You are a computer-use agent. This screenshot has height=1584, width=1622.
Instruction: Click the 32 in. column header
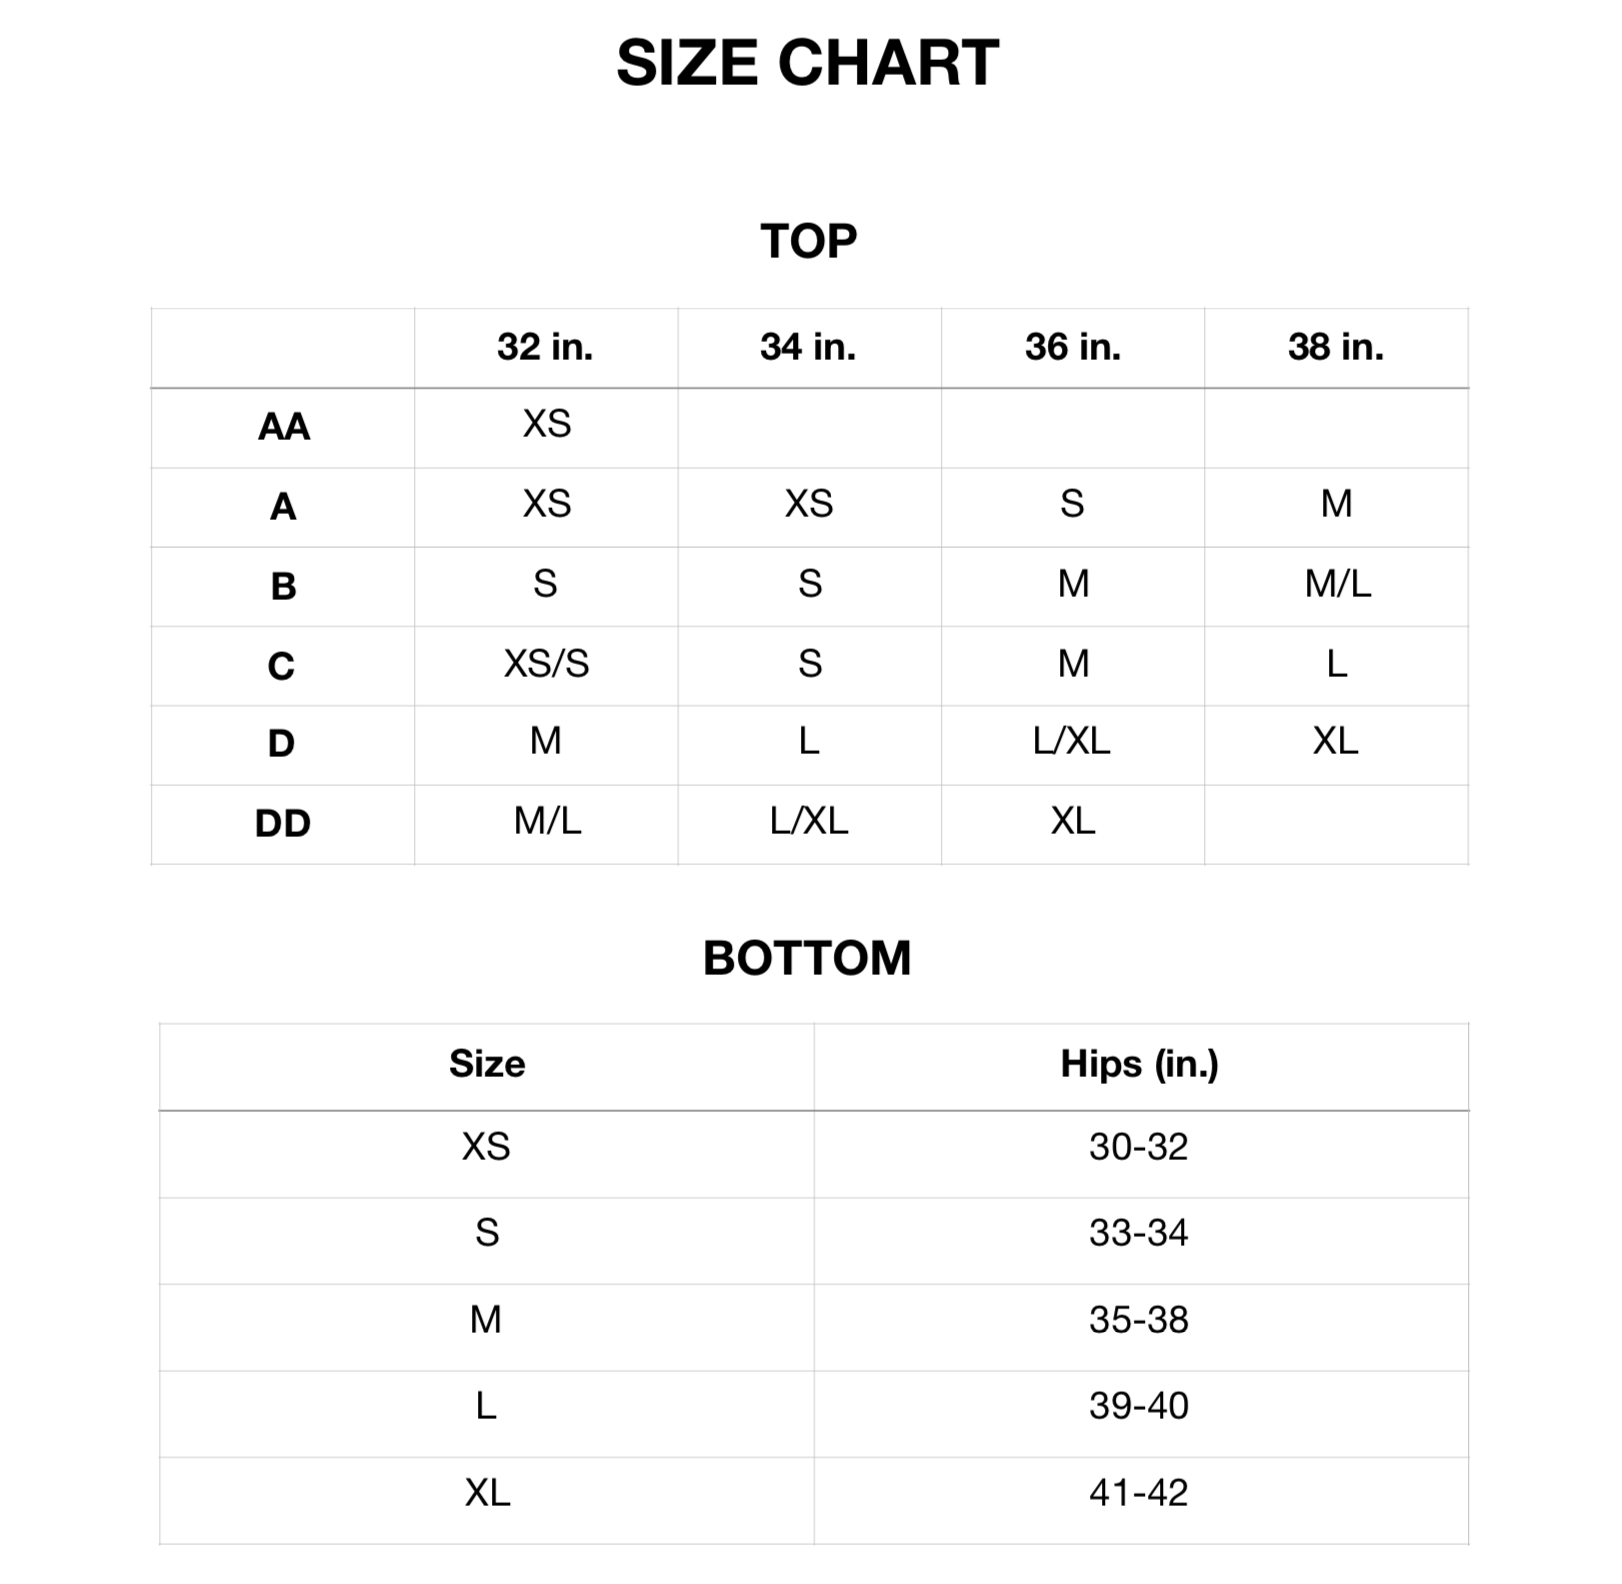[x=545, y=347]
